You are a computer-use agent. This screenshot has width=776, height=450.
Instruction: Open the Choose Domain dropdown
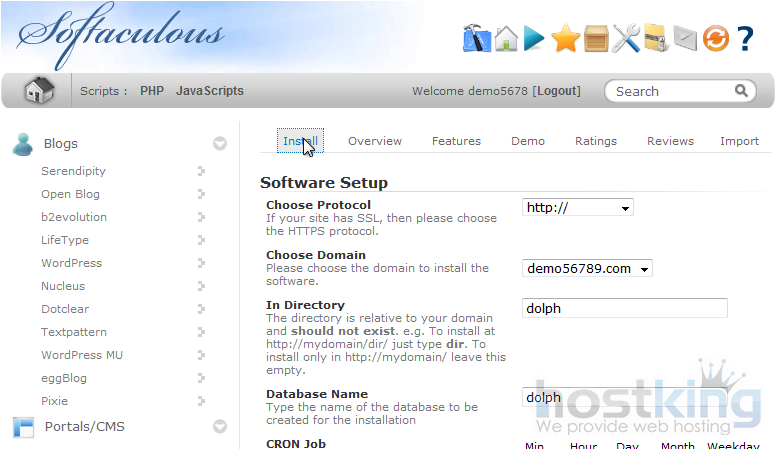click(587, 268)
